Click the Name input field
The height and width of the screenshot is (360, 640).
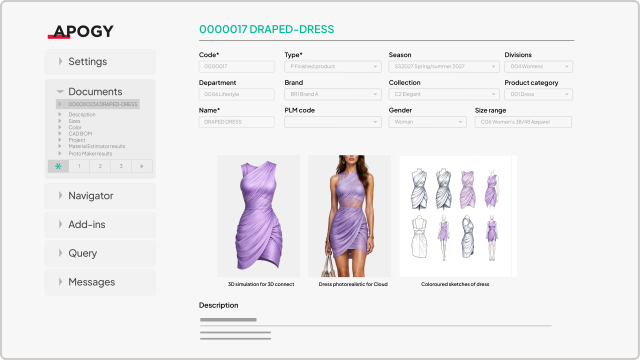236,122
